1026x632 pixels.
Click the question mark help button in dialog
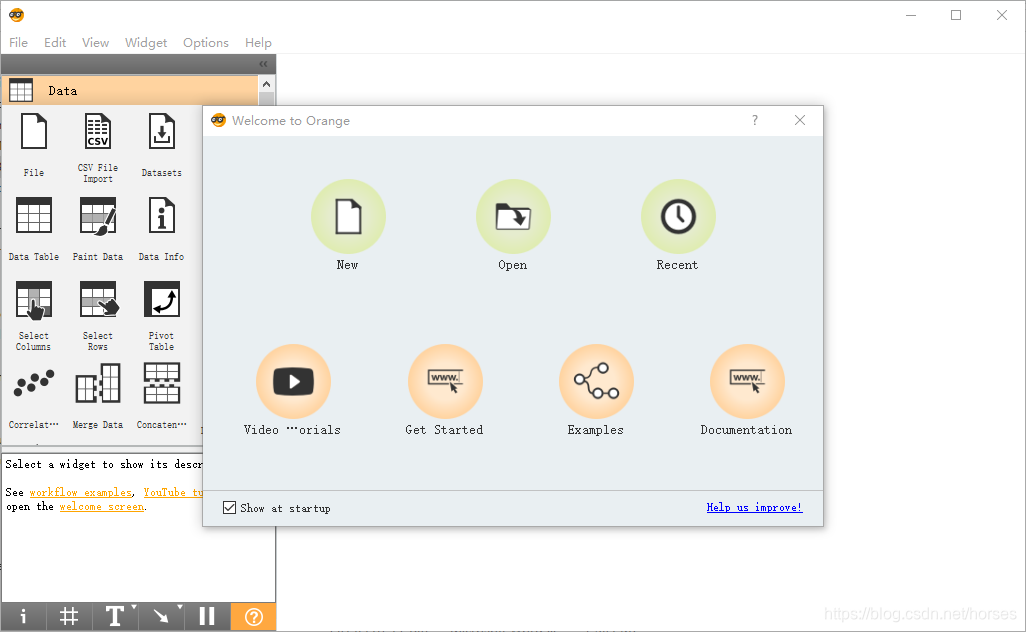click(x=754, y=120)
